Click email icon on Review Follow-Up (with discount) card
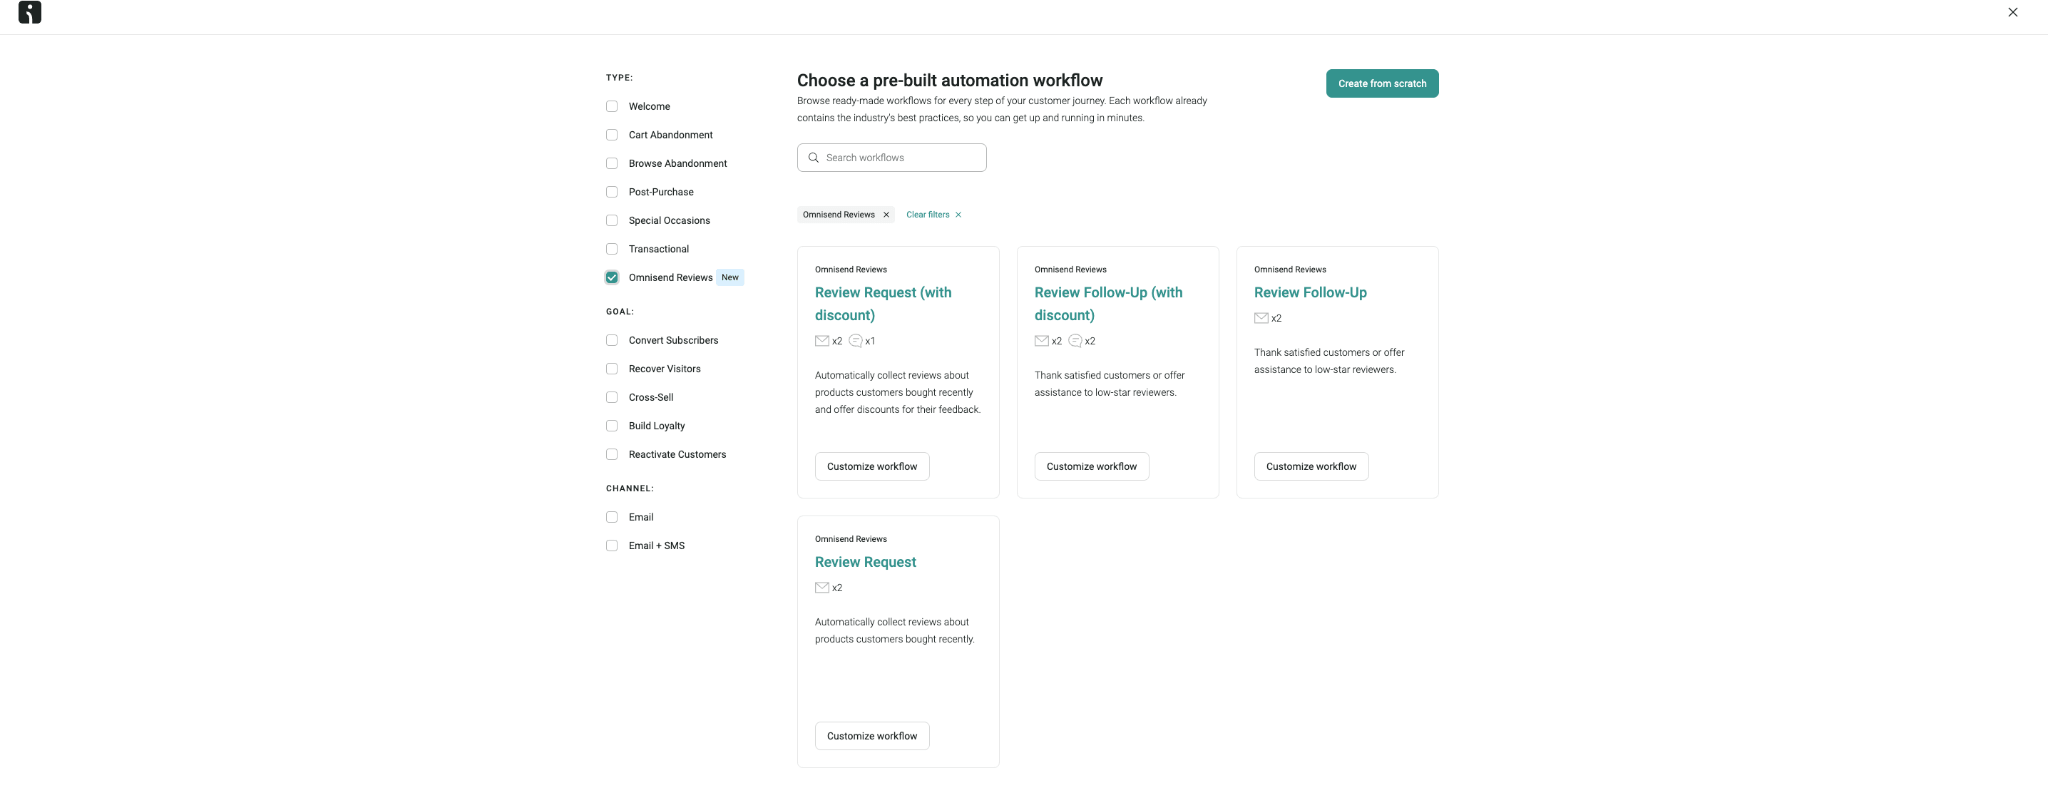Image resolution: width=2048 pixels, height=789 pixels. [1042, 341]
